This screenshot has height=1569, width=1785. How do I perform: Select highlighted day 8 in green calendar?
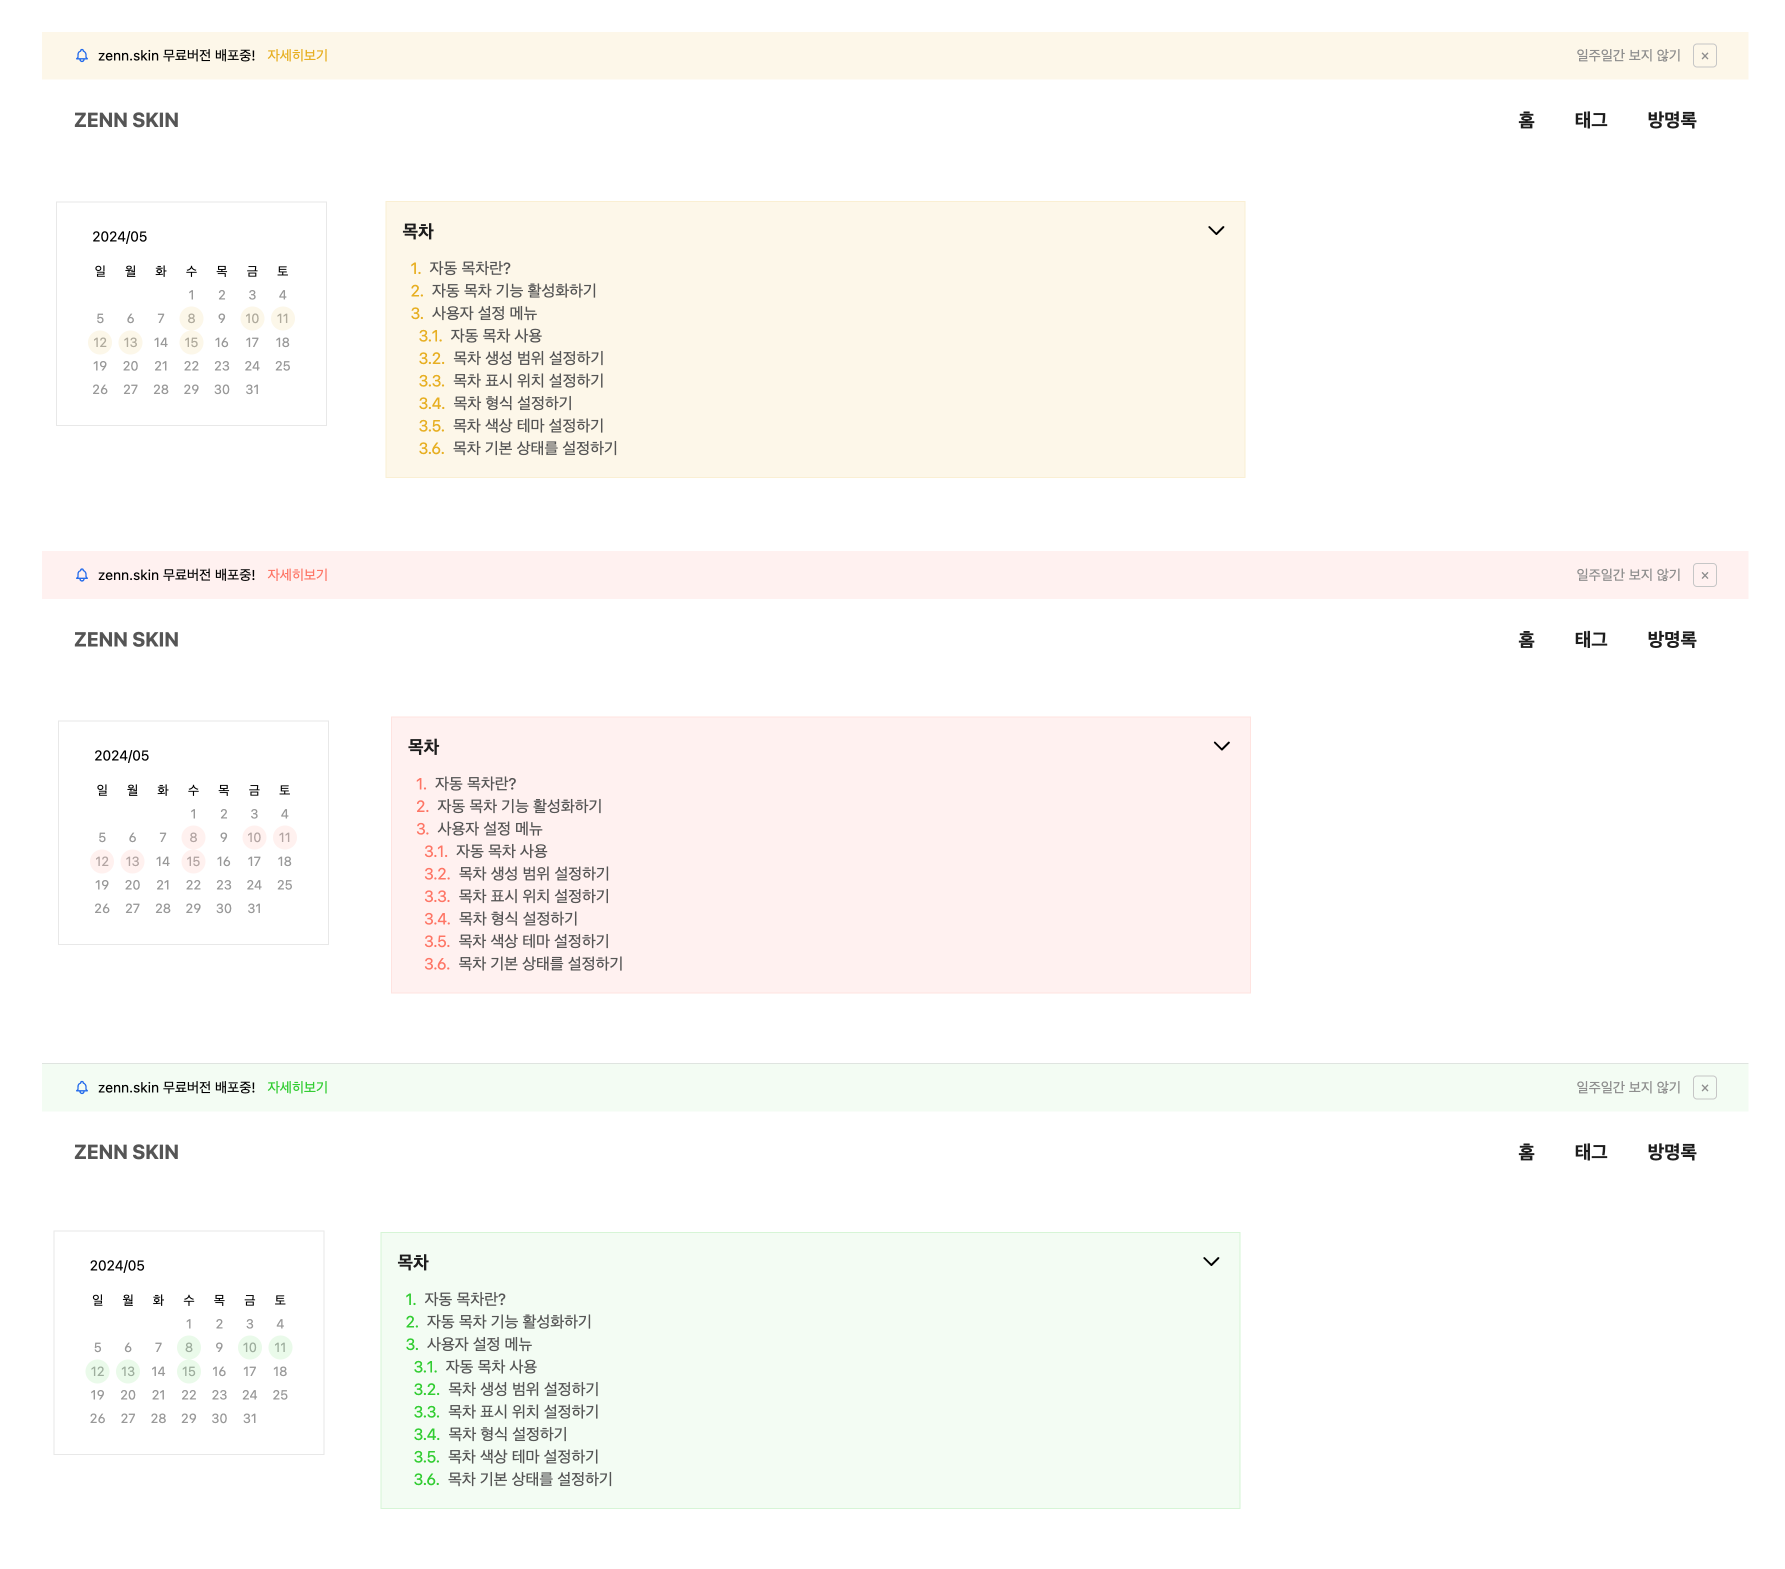[189, 1348]
